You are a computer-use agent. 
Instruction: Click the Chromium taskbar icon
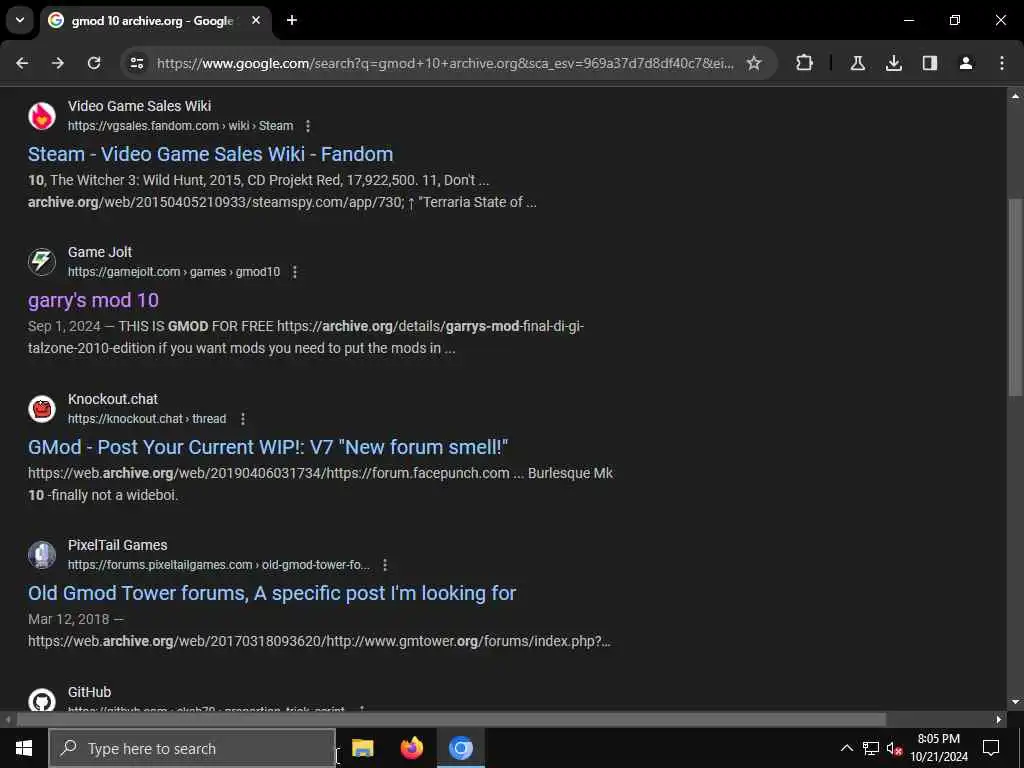click(x=460, y=748)
